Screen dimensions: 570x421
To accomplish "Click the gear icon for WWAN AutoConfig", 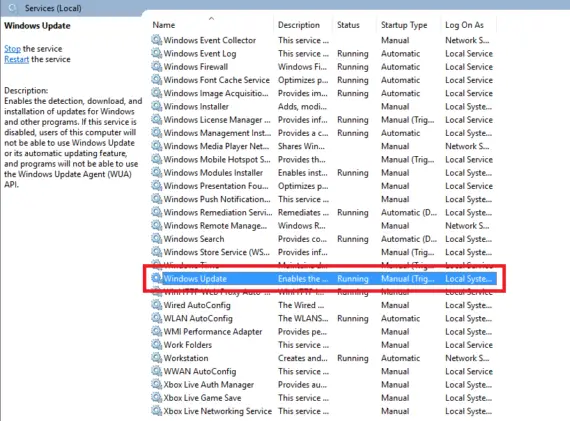I will [x=156, y=371].
